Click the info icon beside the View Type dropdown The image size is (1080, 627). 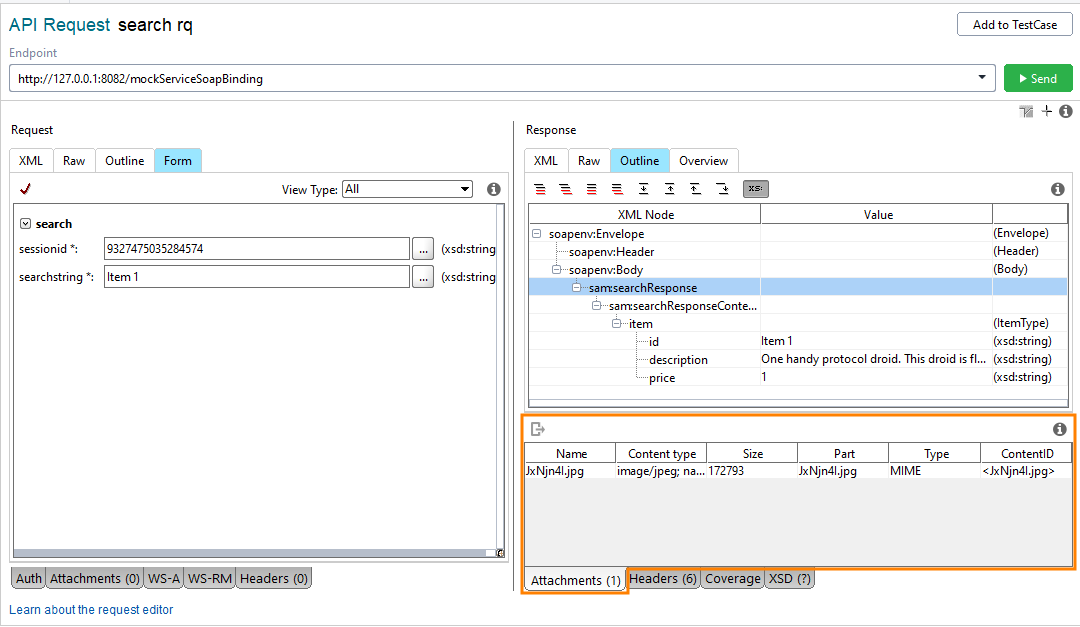(493, 189)
